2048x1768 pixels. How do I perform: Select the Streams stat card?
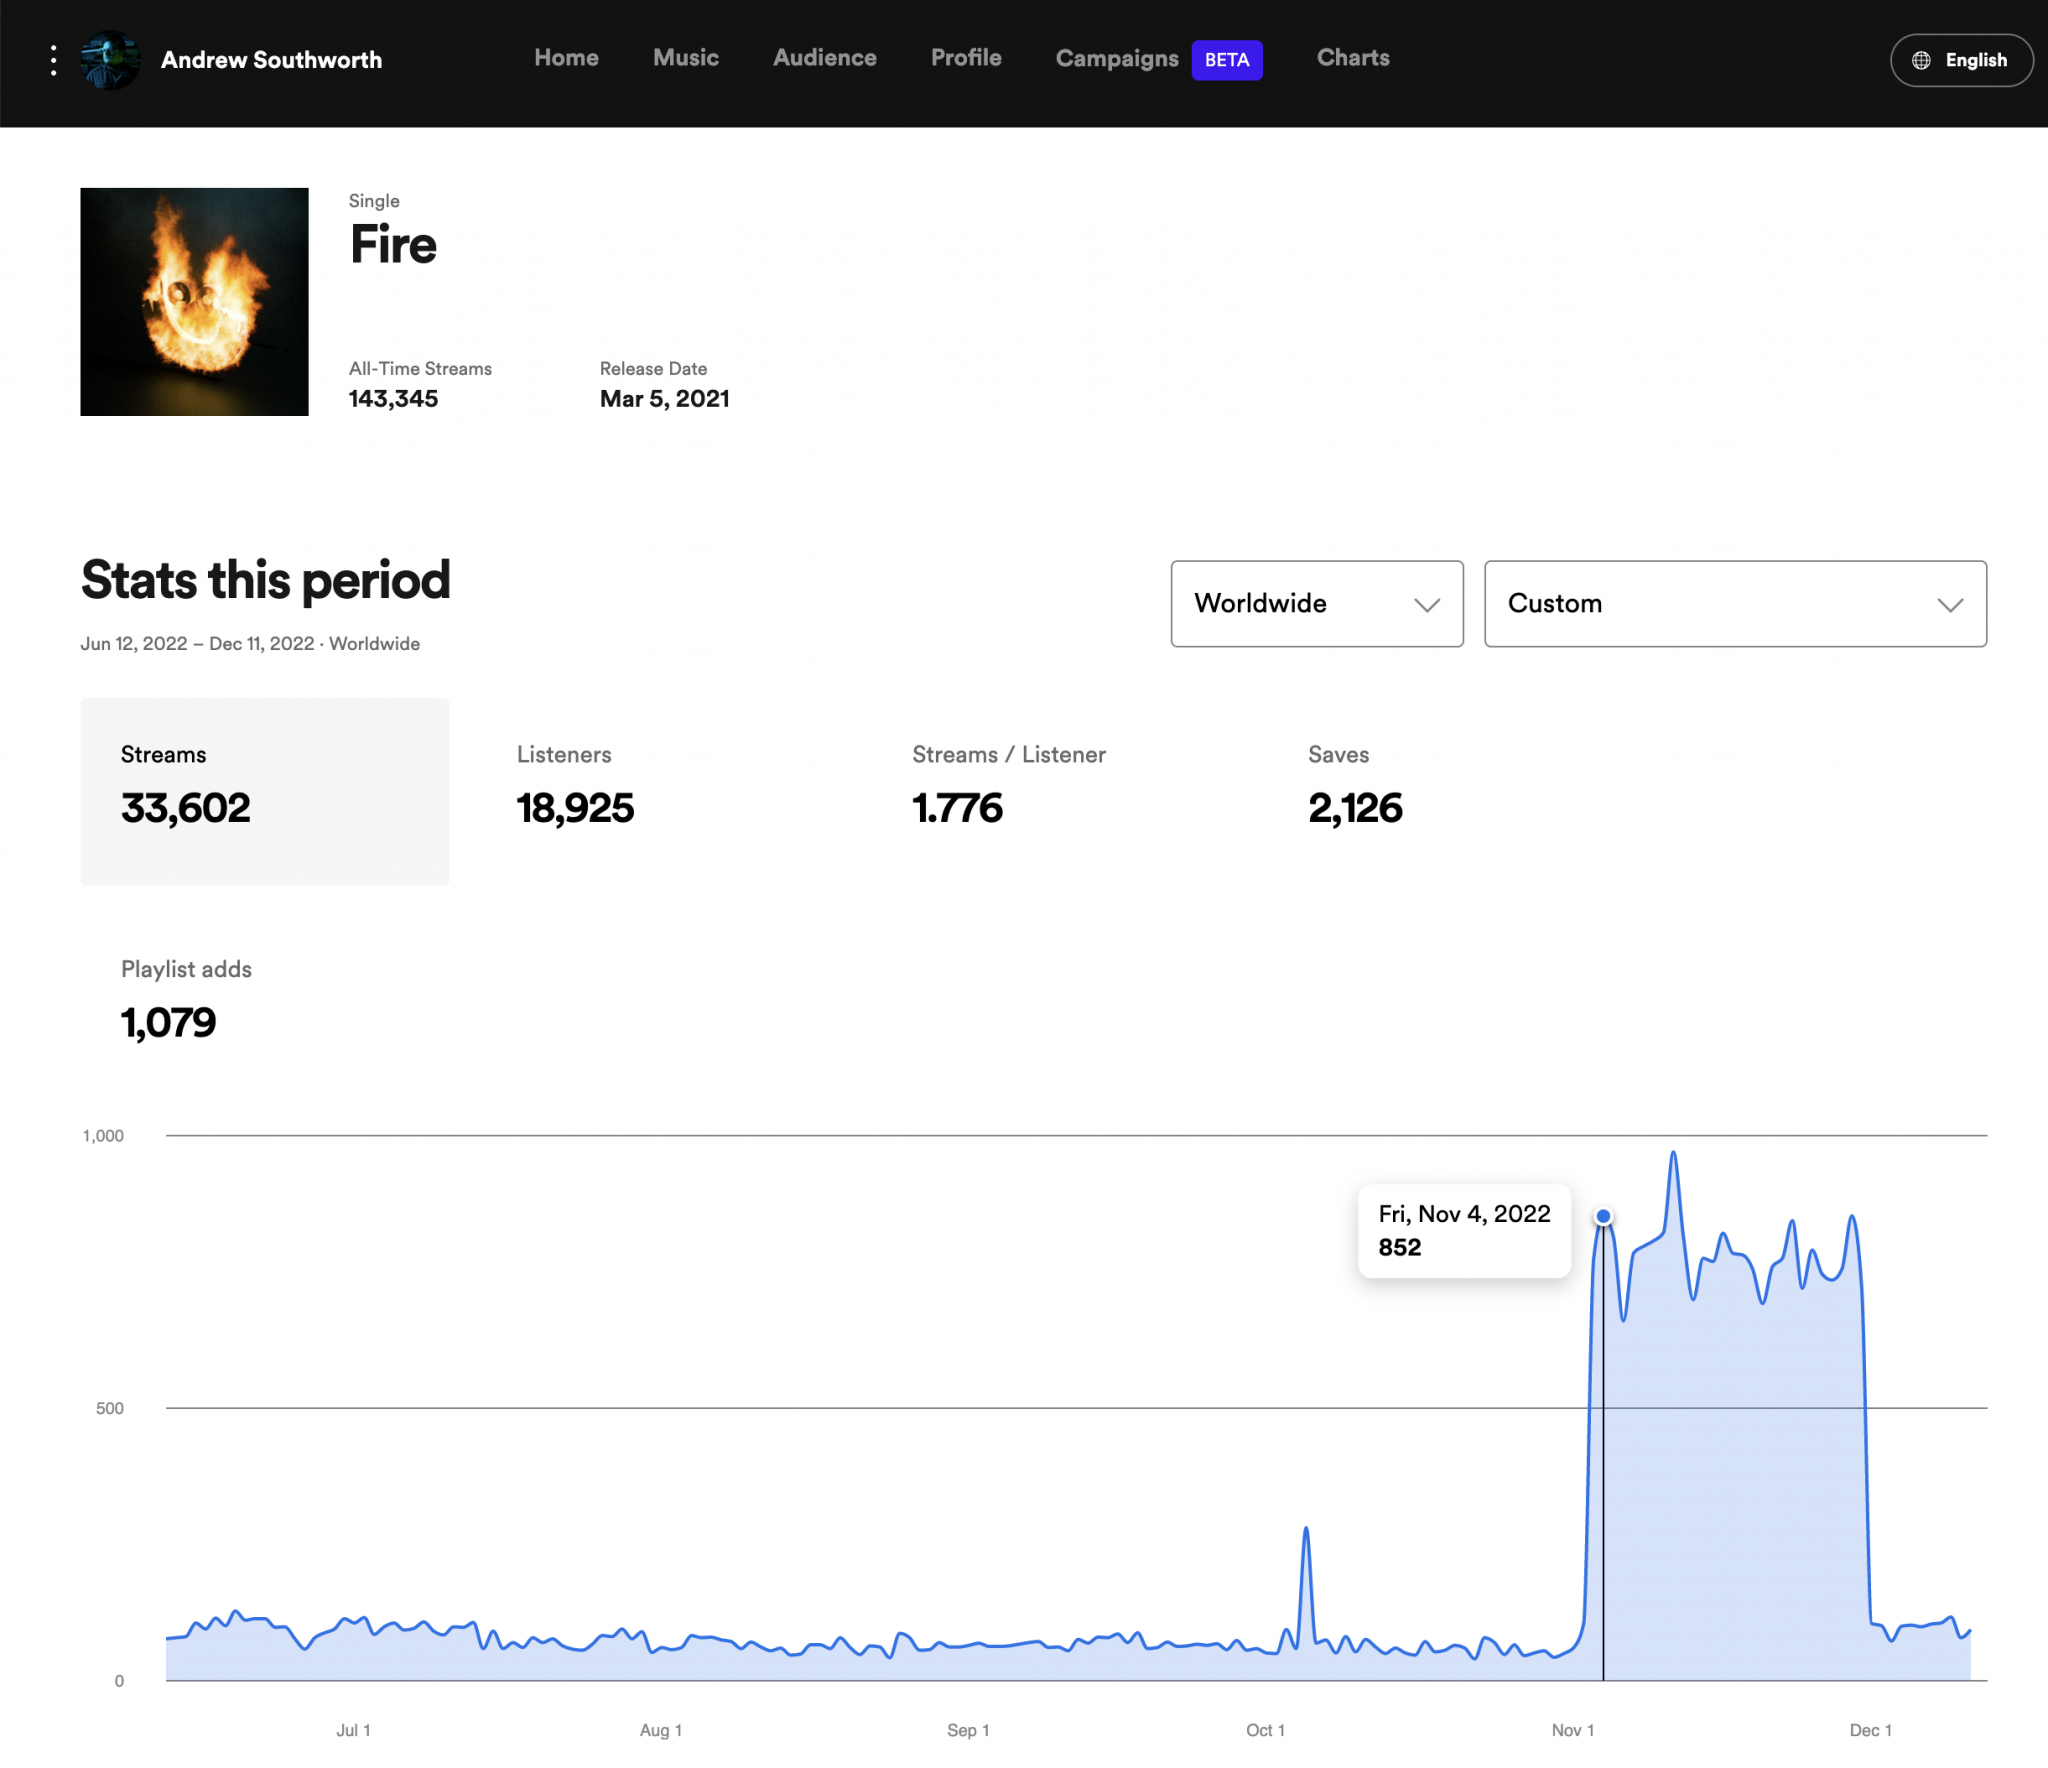pyautogui.click(x=265, y=791)
